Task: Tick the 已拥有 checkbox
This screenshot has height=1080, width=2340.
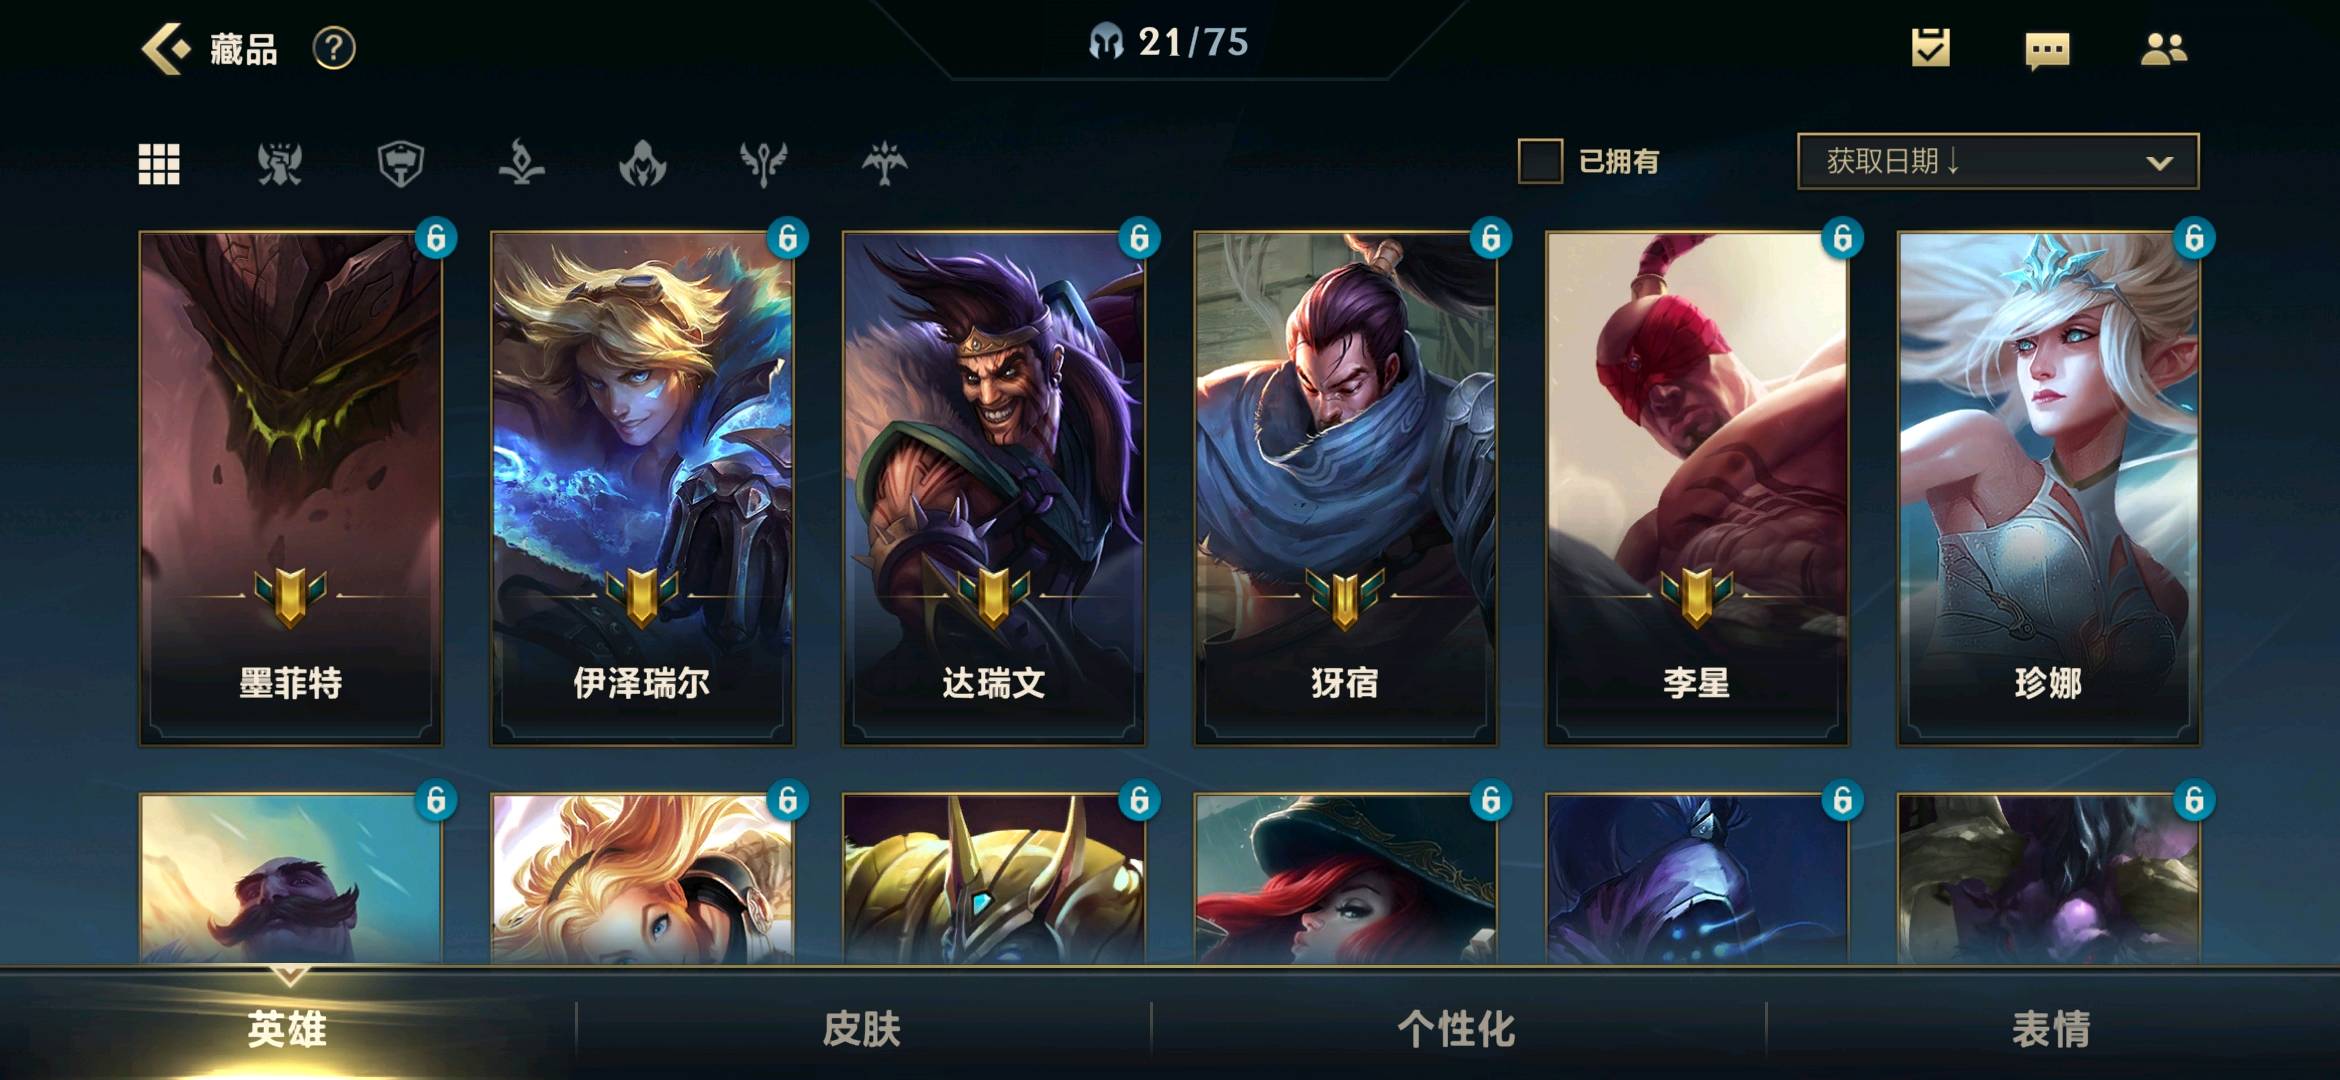Action: [x=1540, y=161]
